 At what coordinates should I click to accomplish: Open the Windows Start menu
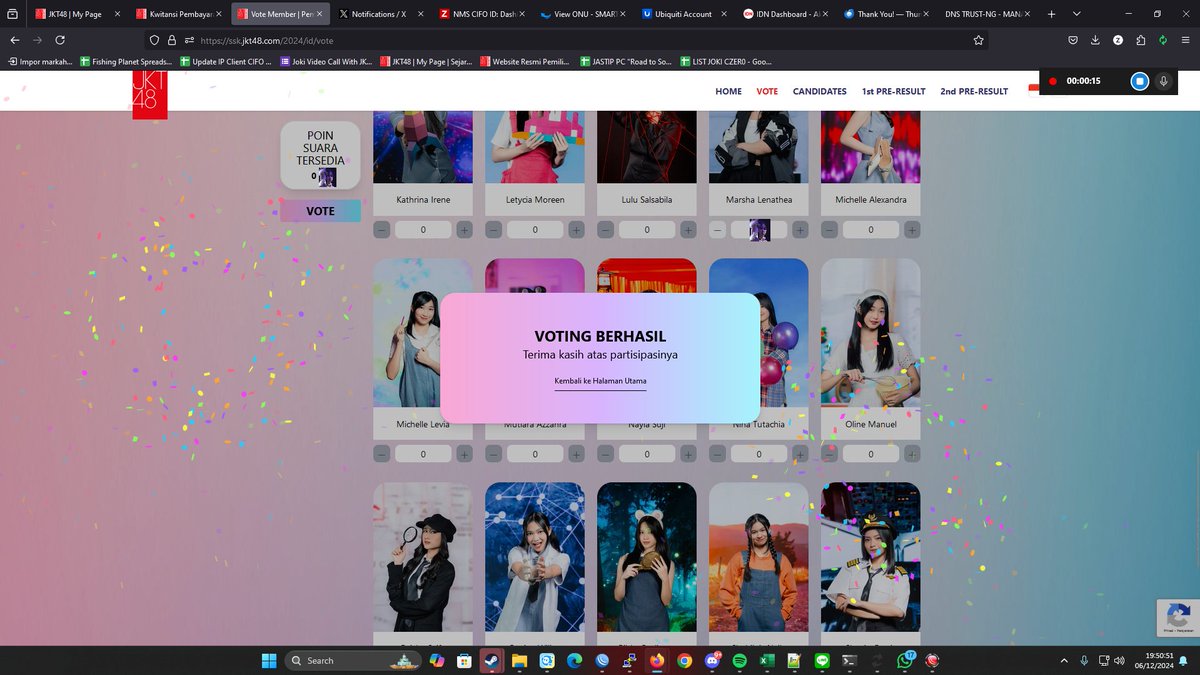[268, 660]
